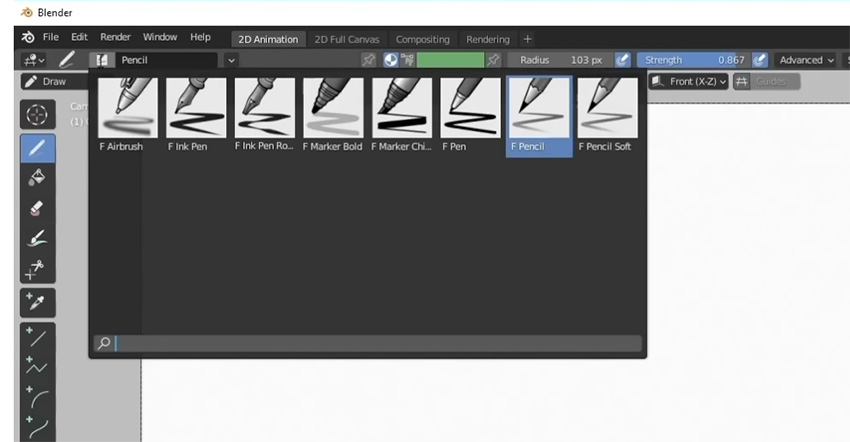Select the Line primitive tool
This screenshot has width=850, height=442.
37,337
